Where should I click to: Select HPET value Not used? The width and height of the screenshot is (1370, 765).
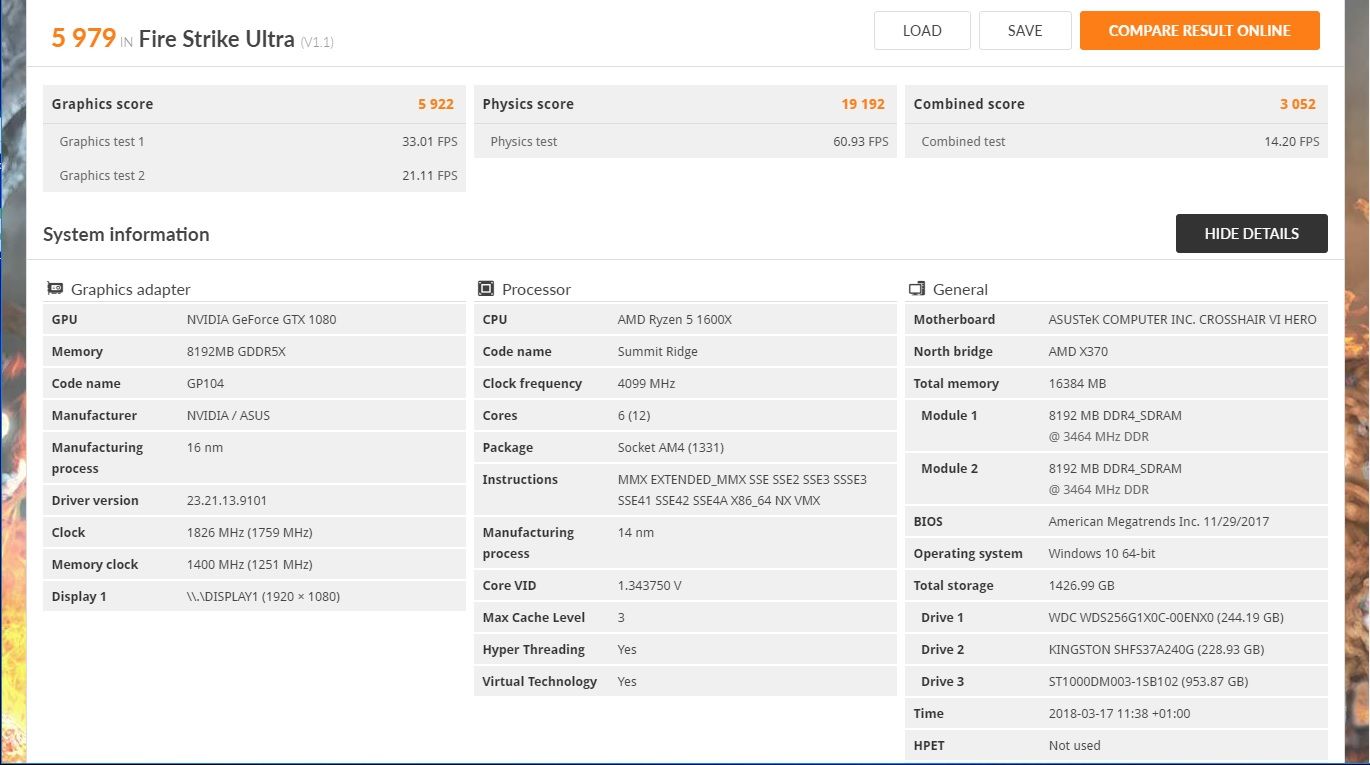(x=1074, y=746)
